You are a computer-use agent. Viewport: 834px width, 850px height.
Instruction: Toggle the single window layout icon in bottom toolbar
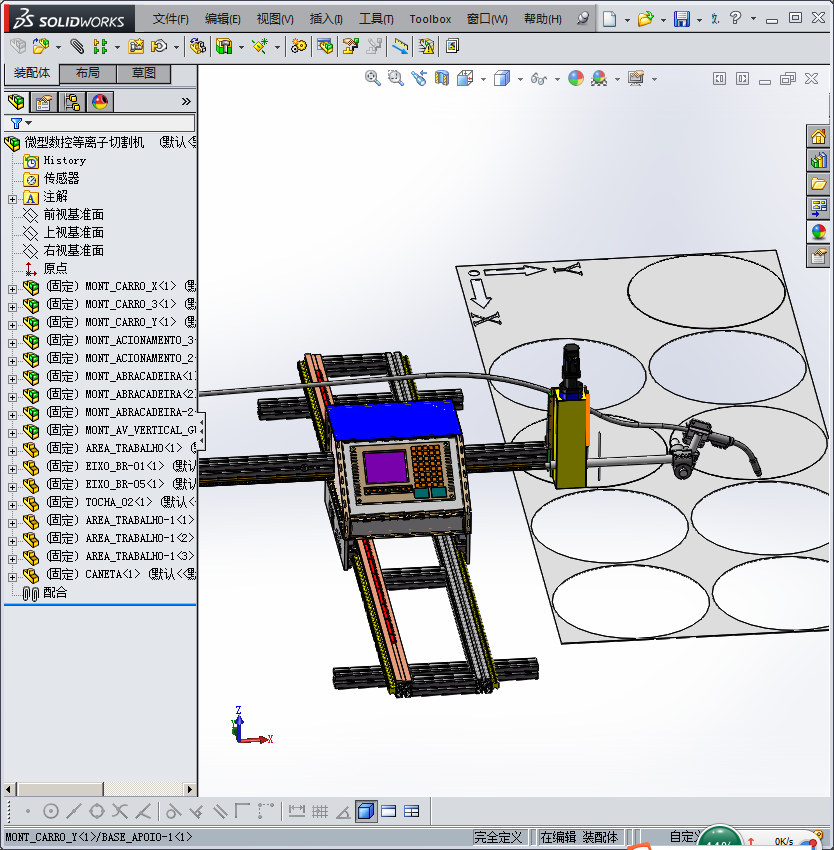coord(389,811)
